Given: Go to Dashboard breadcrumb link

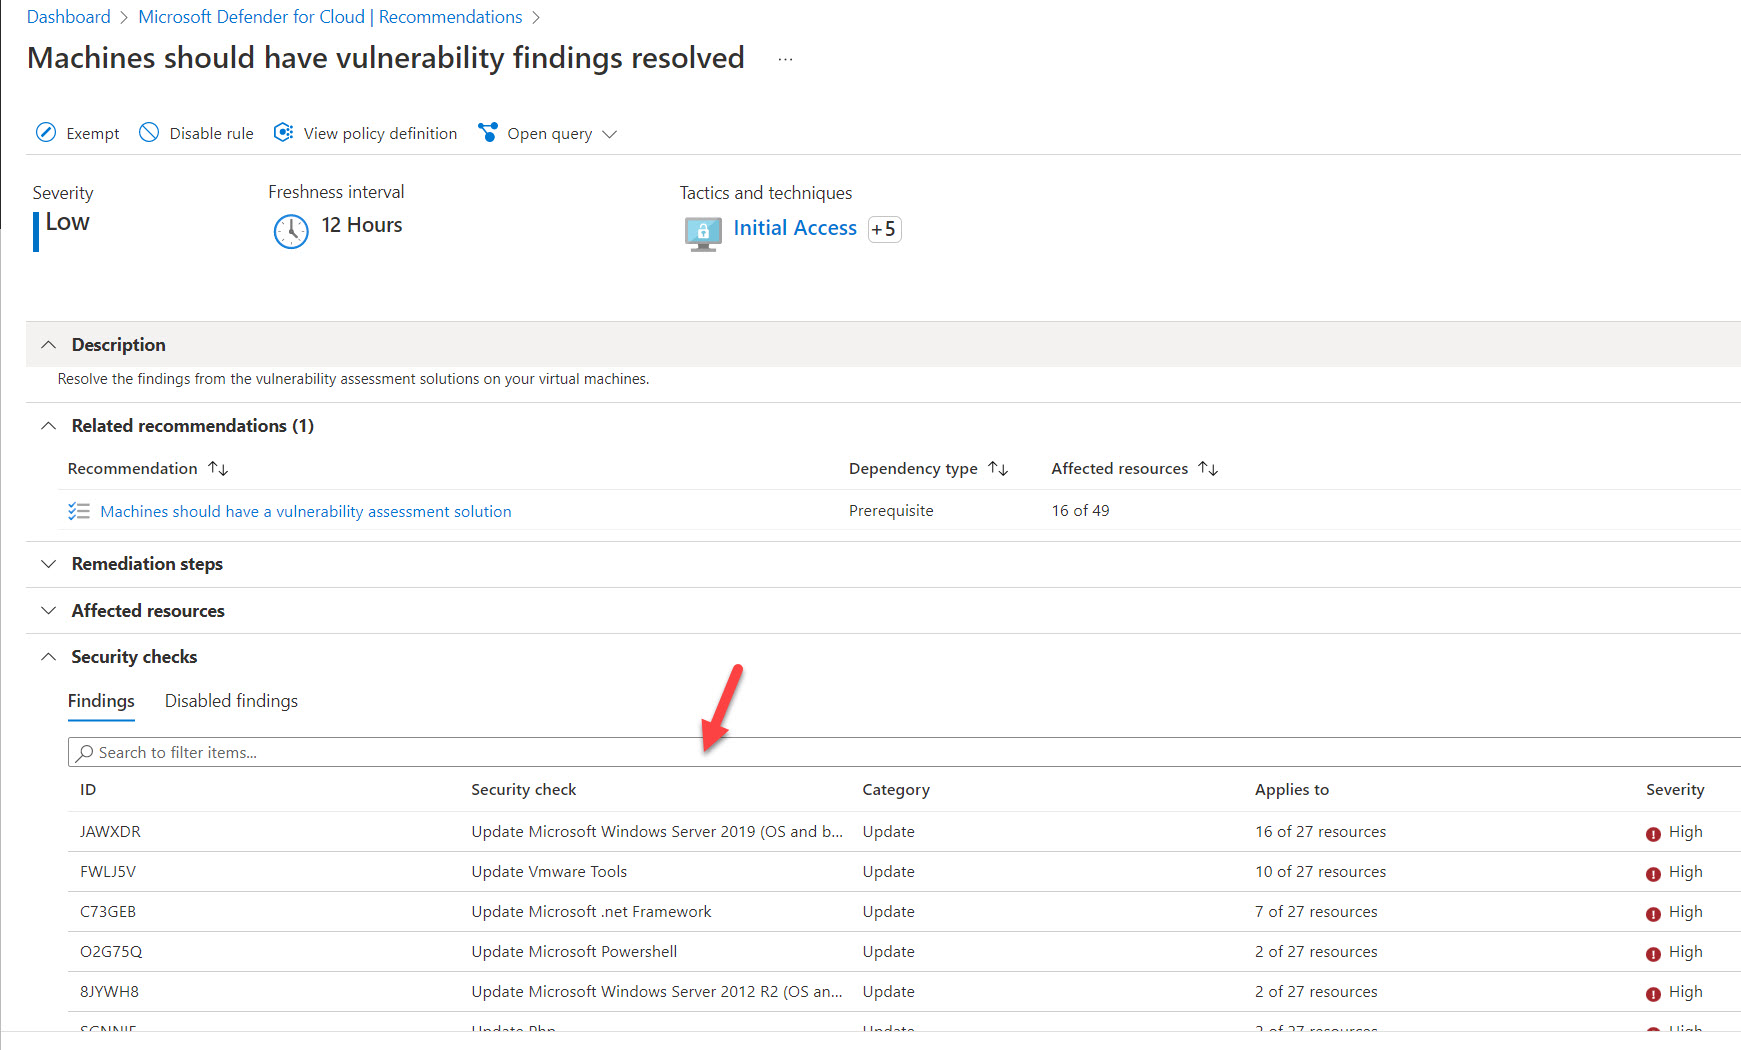Looking at the screenshot, I should click(68, 17).
